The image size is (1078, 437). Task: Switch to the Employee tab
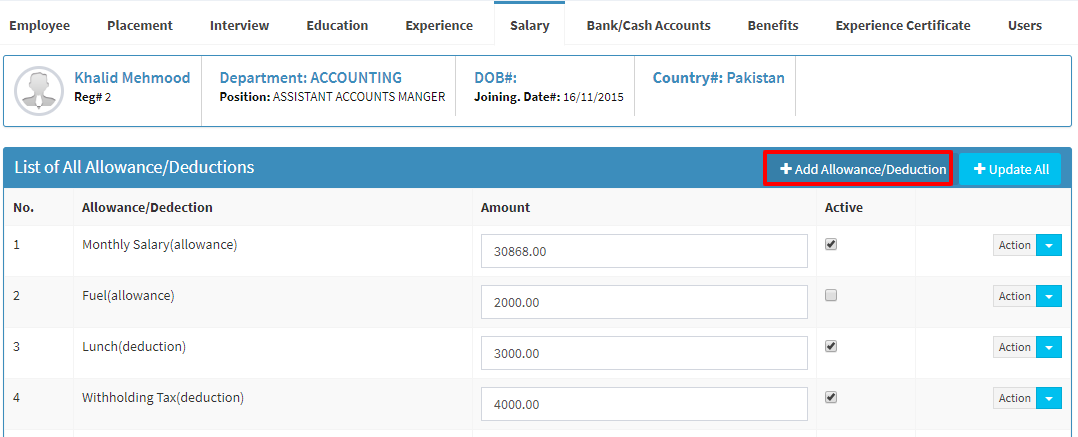click(40, 25)
